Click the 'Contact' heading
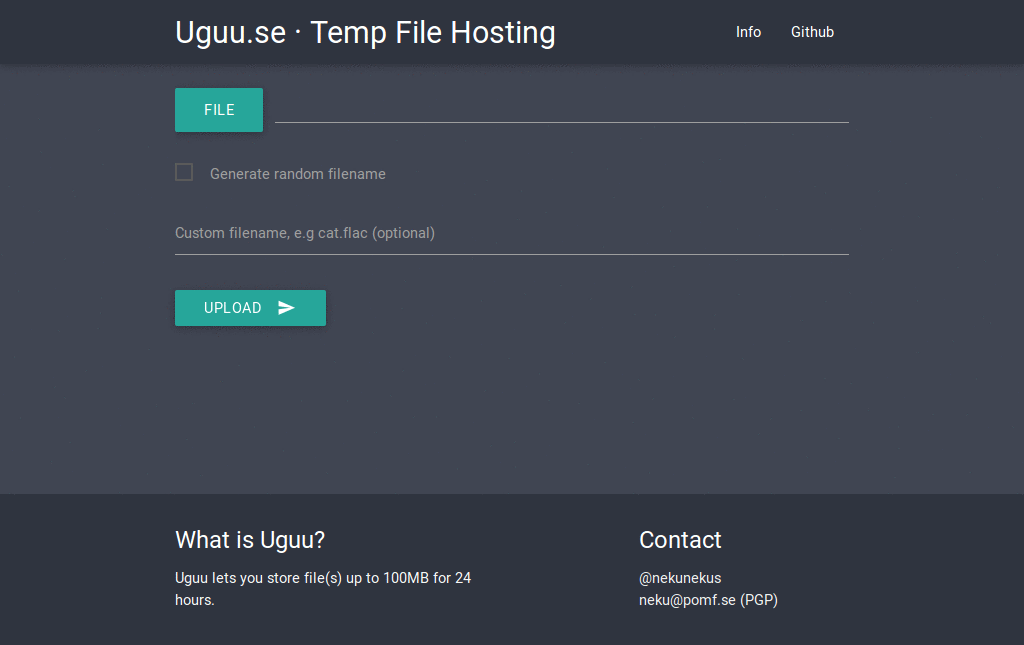 click(x=680, y=540)
